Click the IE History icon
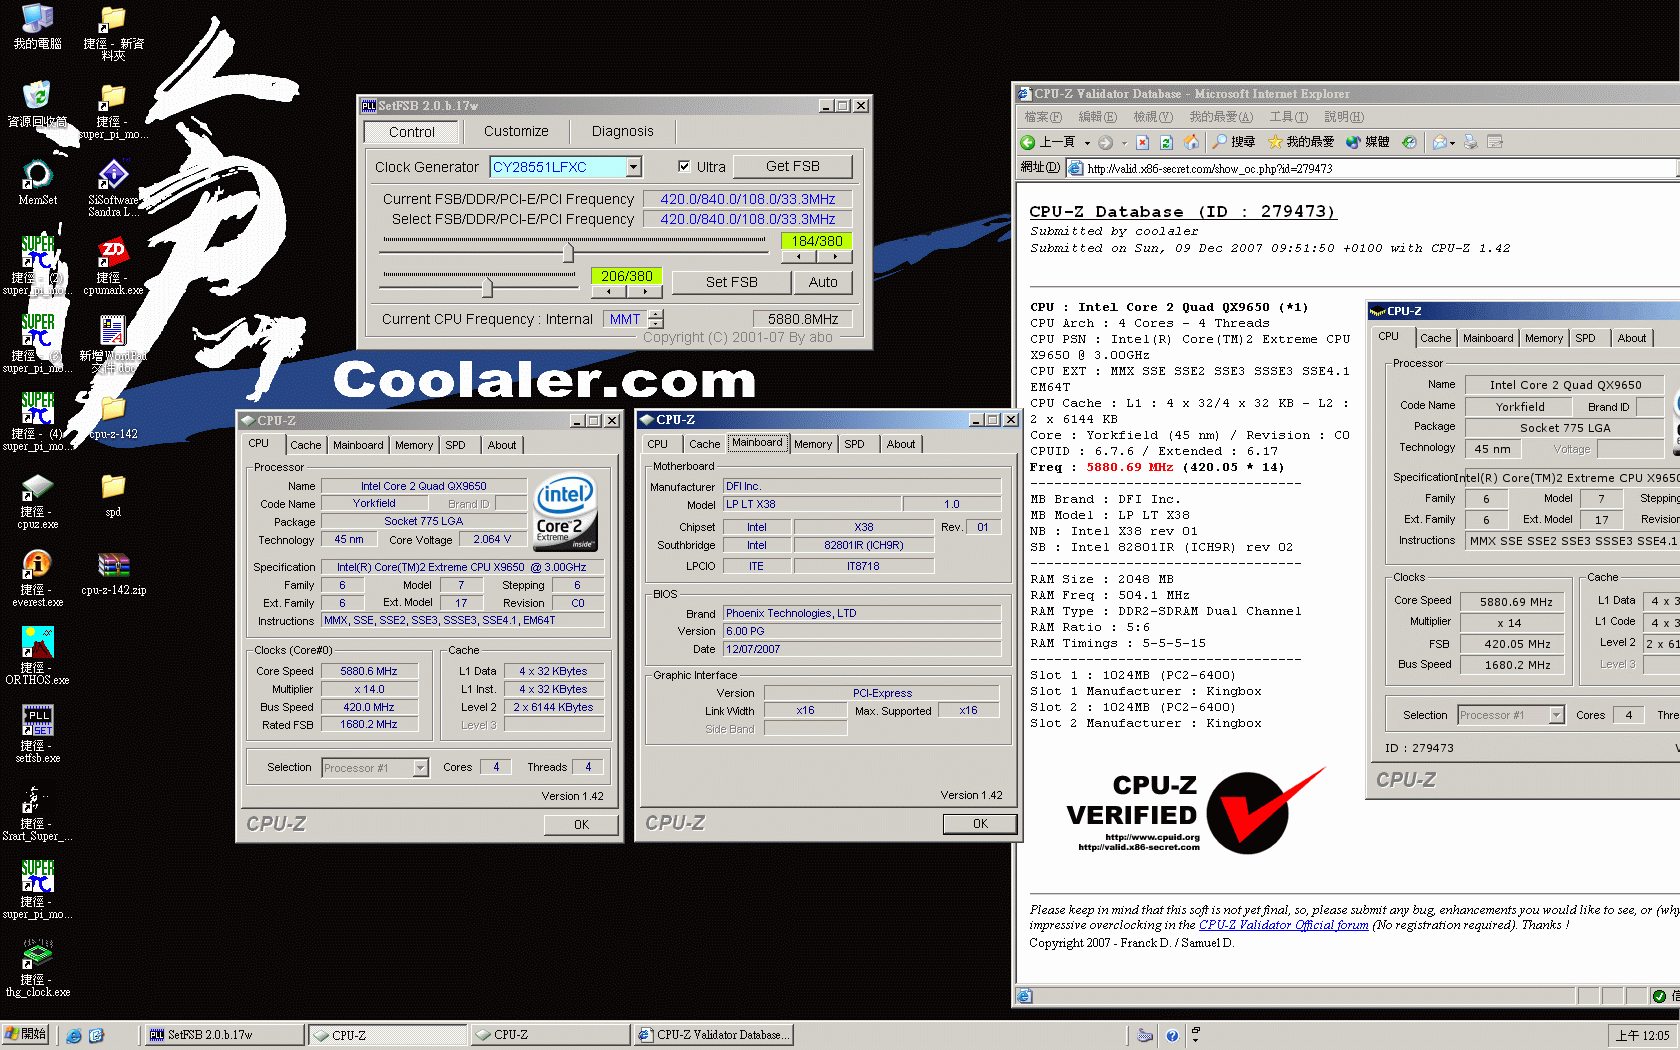Image resolution: width=1680 pixels, height=1050 pixels. point(1409,142)
